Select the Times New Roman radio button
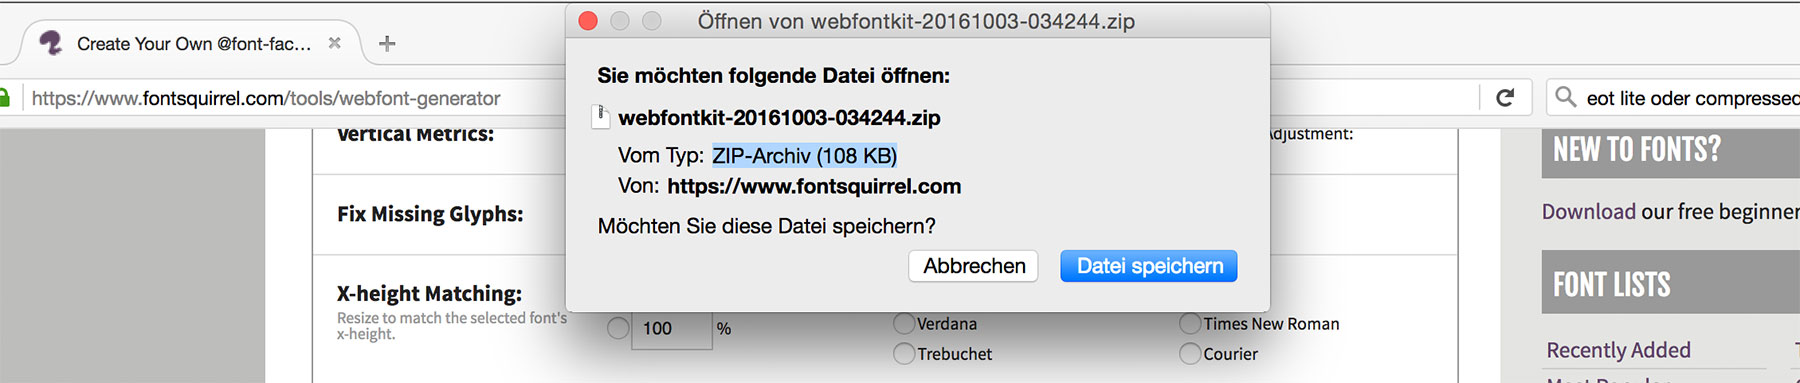Image resolution: width=1800 pixels, height=383 pixels. (x=1190, y=323)
